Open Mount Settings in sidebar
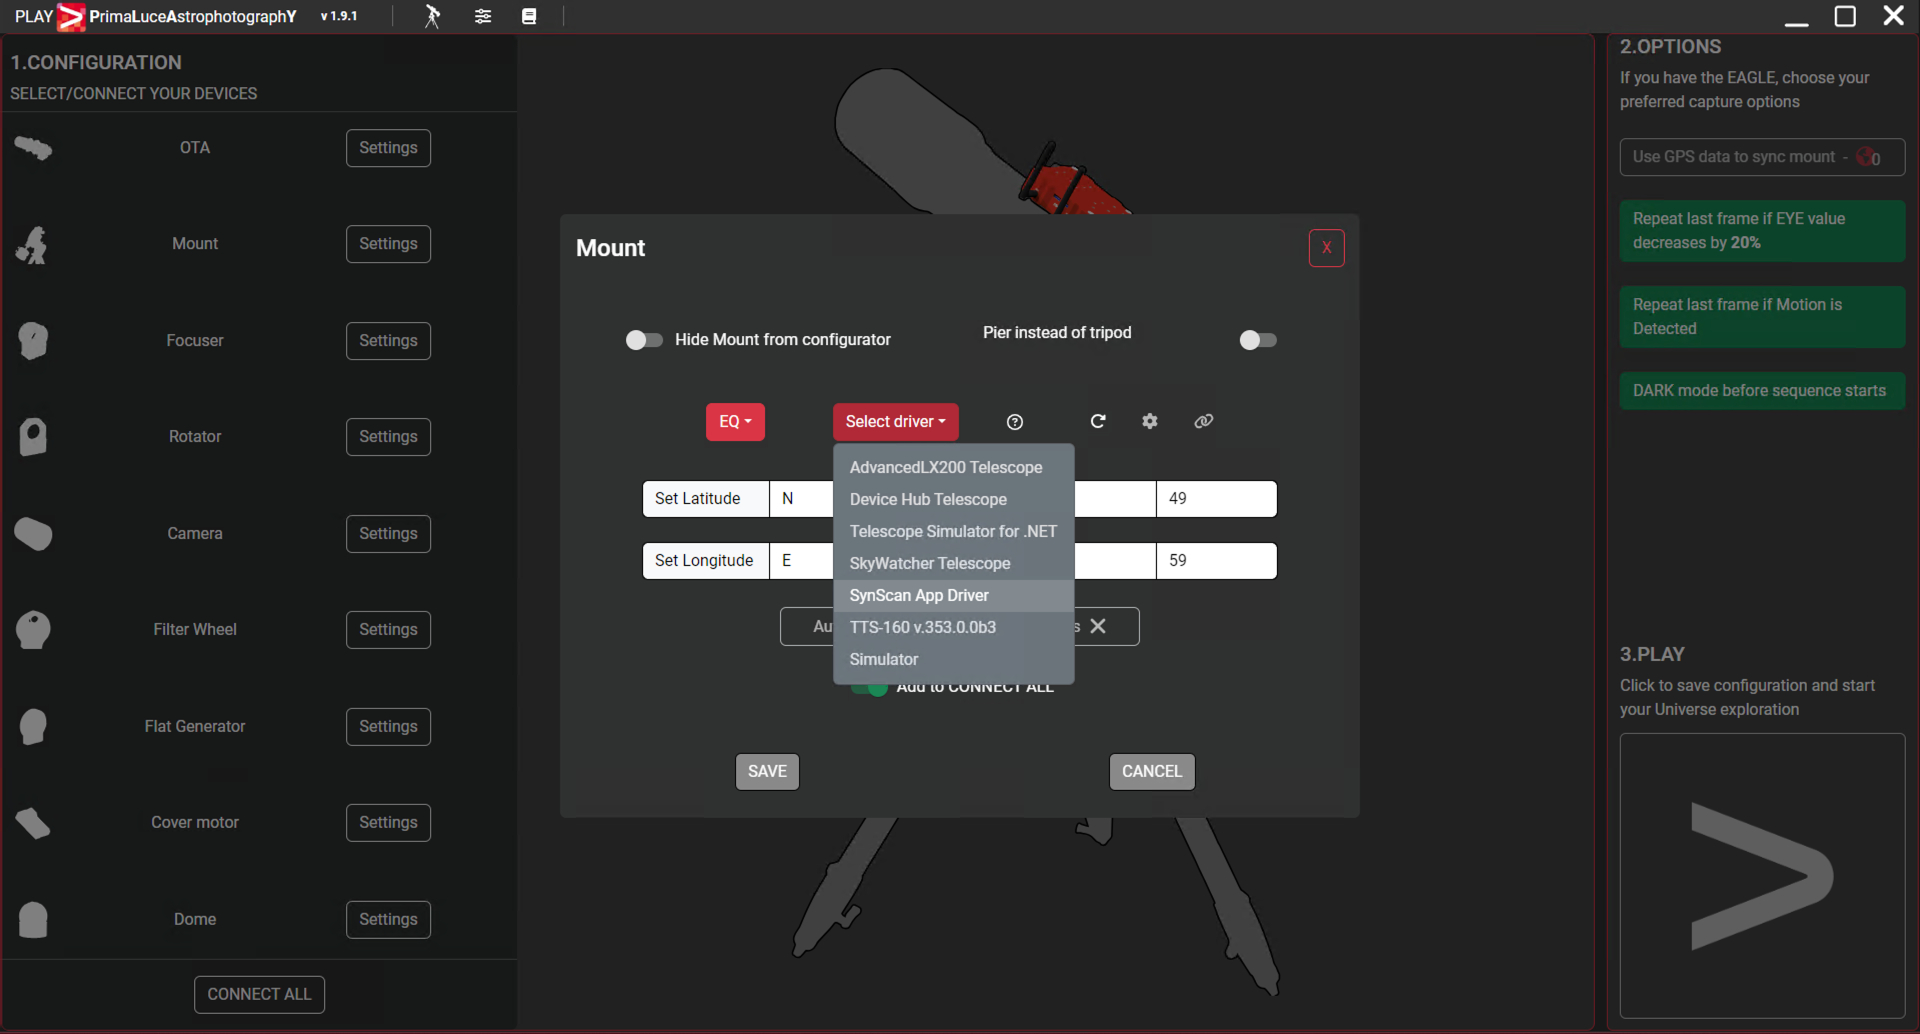Viewport: 1920px width, 1034px height. (x=388, y=244)
